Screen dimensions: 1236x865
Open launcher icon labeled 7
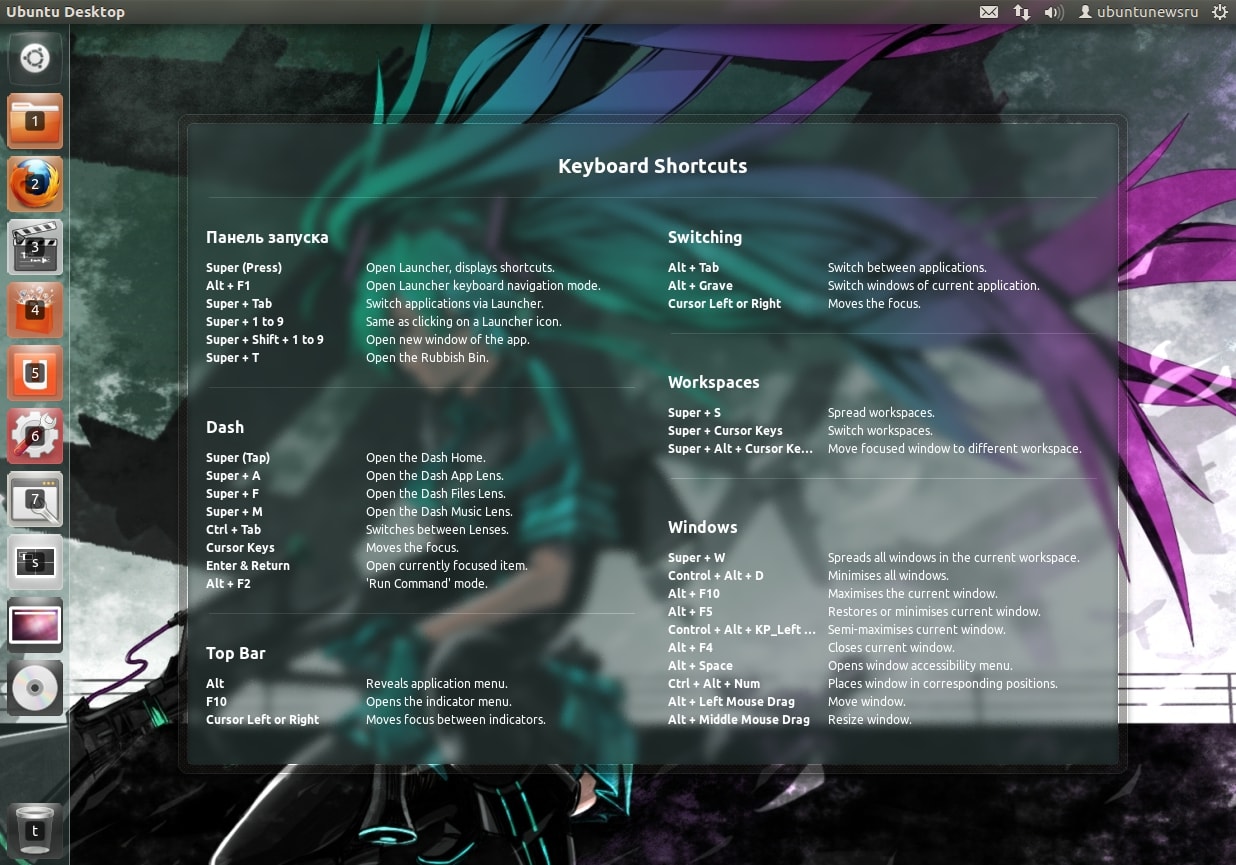pyautogui.click(x=35, y=499)
